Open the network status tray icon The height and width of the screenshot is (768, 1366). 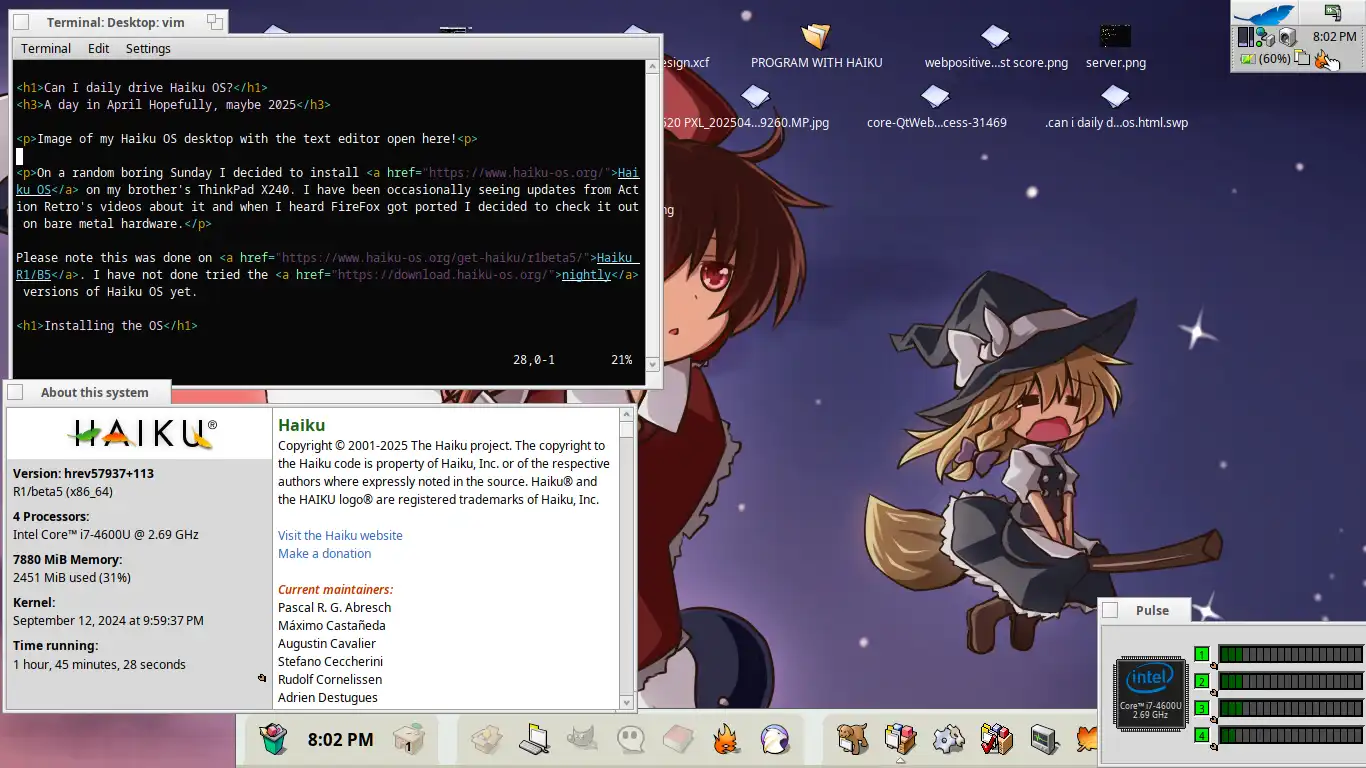tap(1265, 37)
